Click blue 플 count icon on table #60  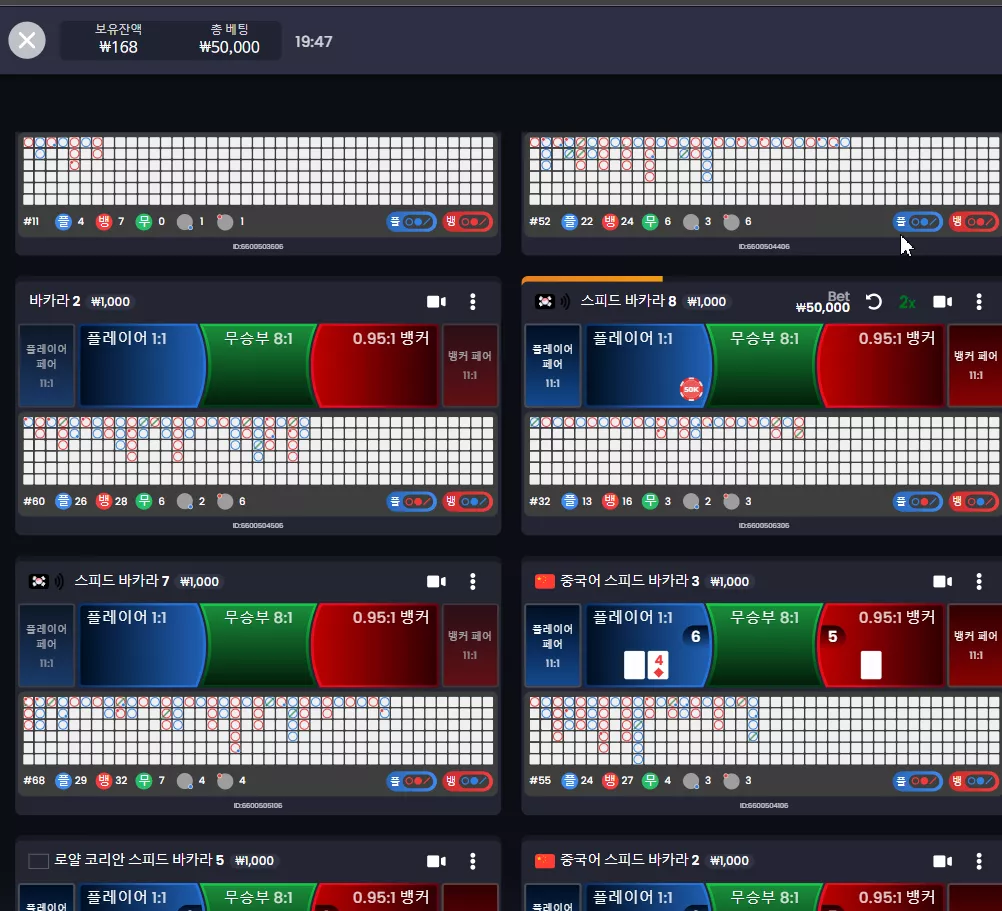[x=63, y=501]
